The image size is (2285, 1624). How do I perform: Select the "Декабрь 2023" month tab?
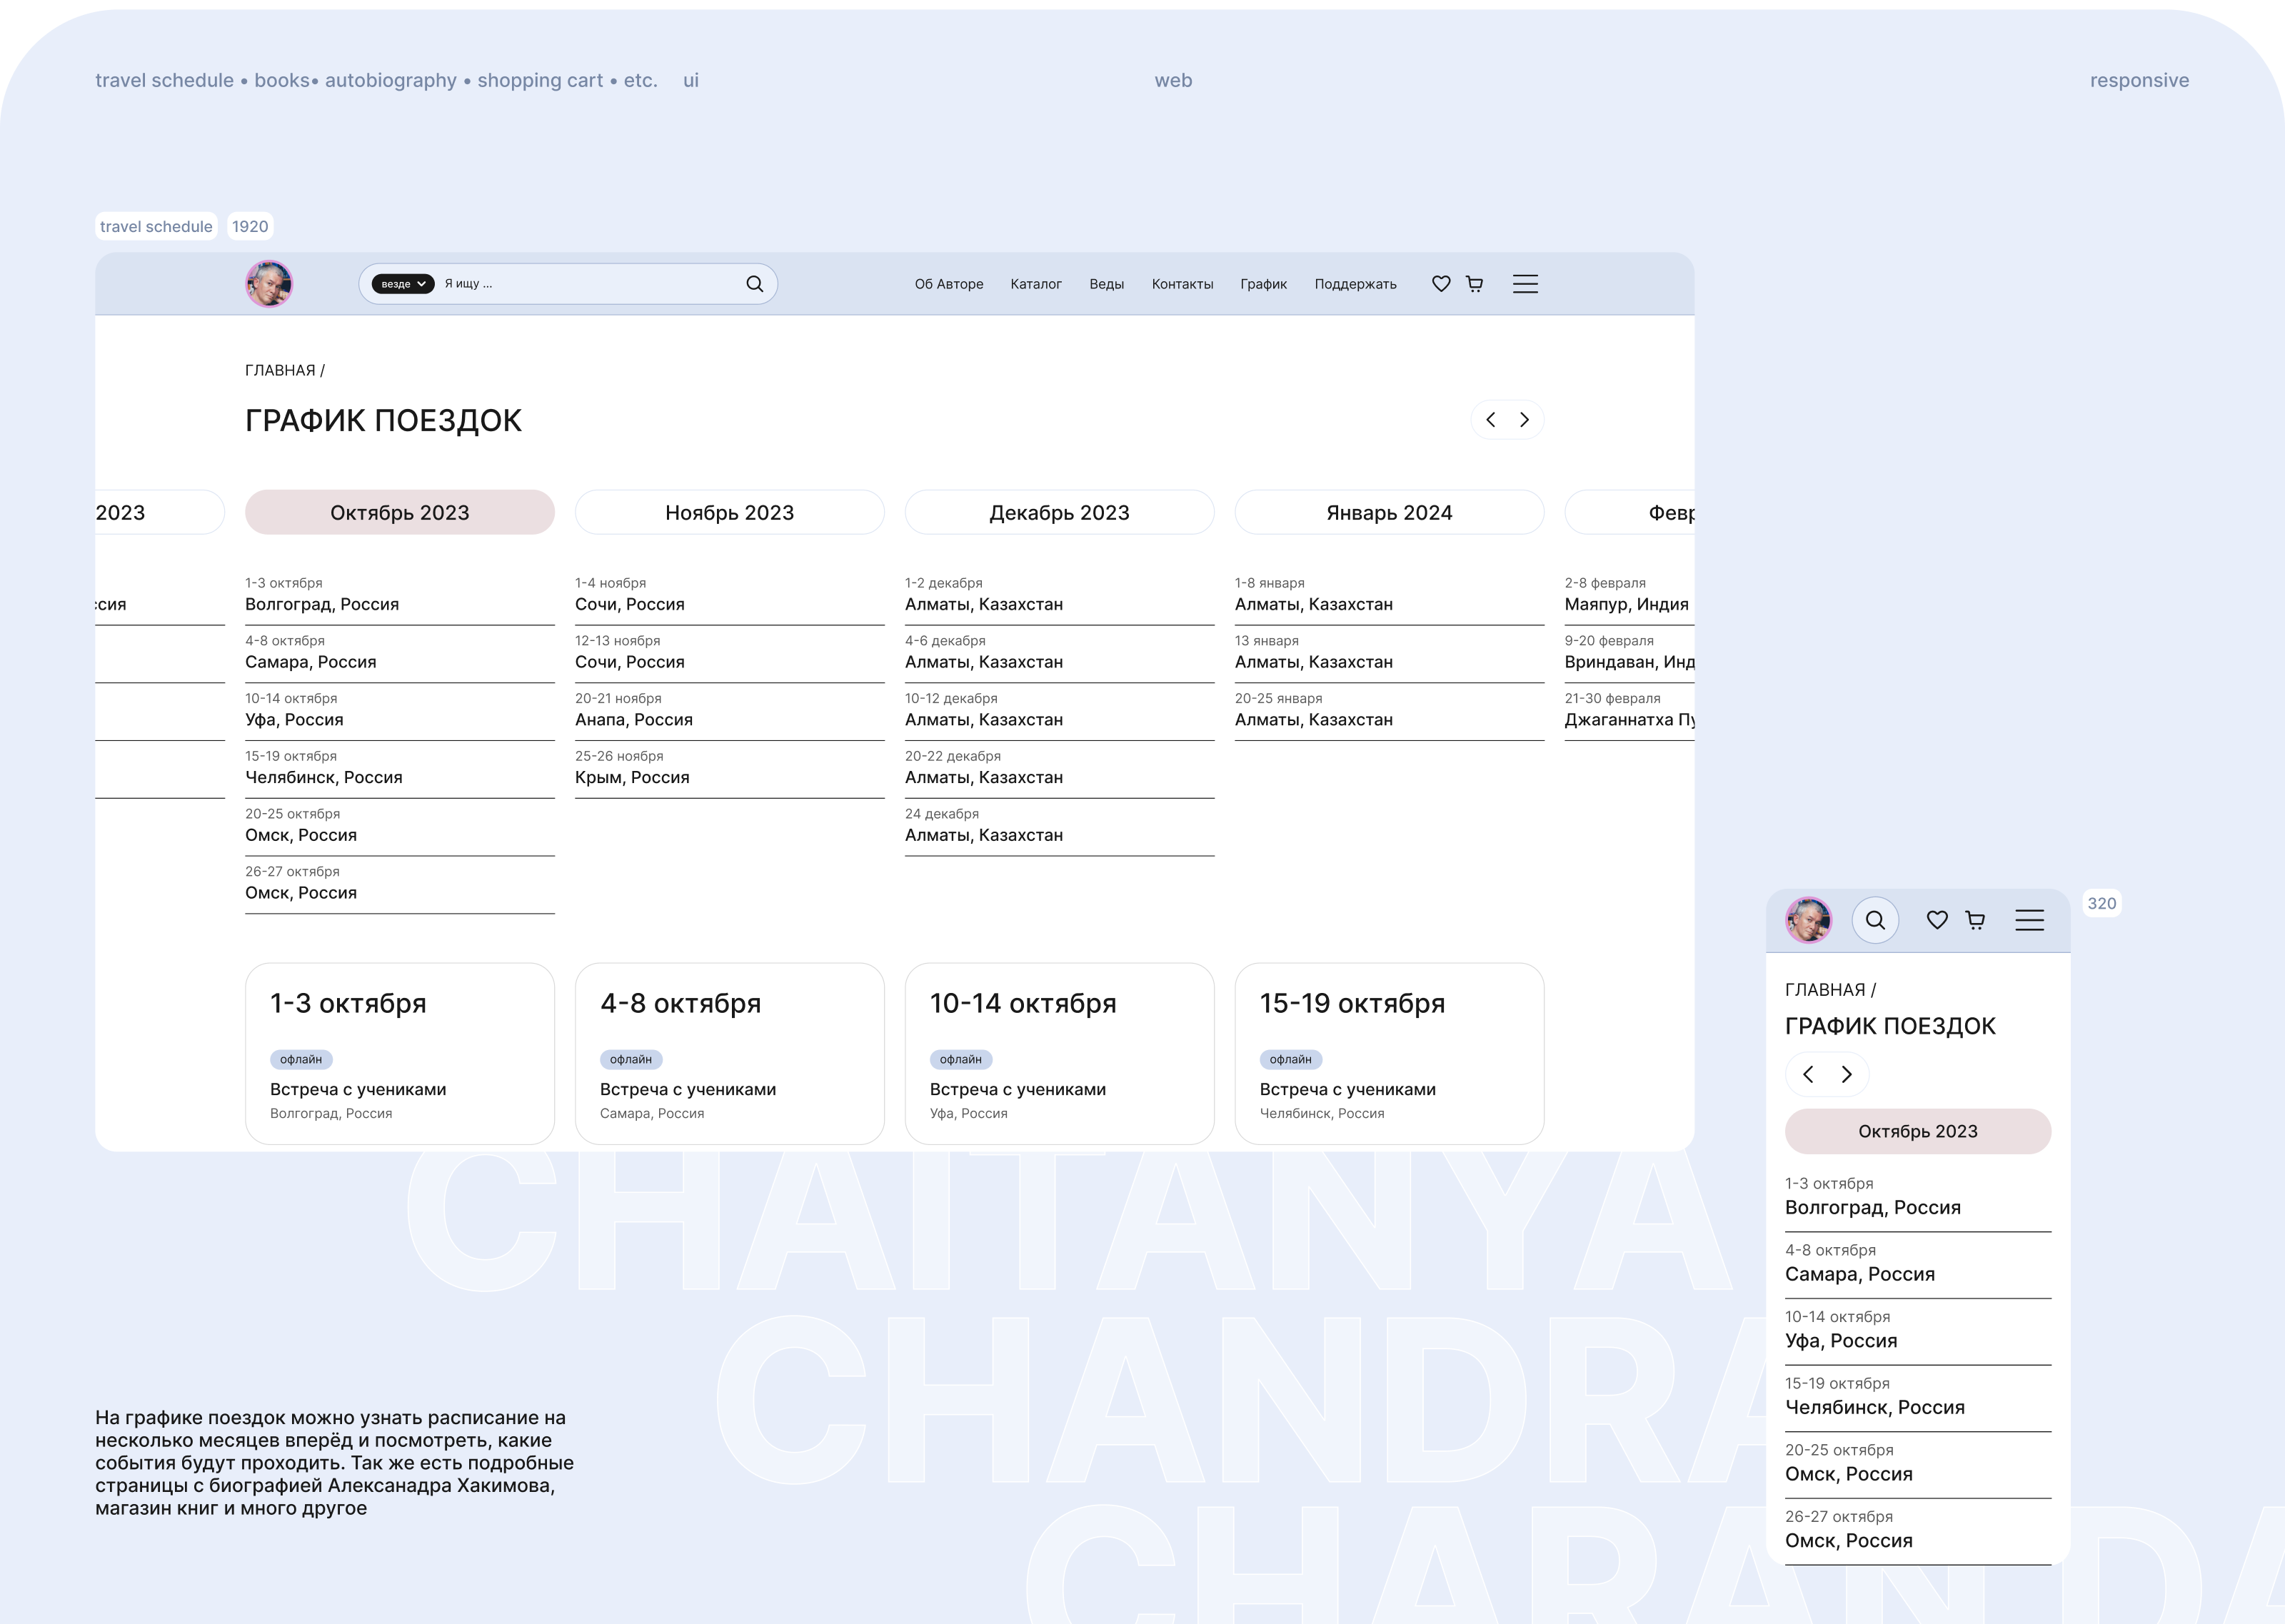coord(1060,512)
